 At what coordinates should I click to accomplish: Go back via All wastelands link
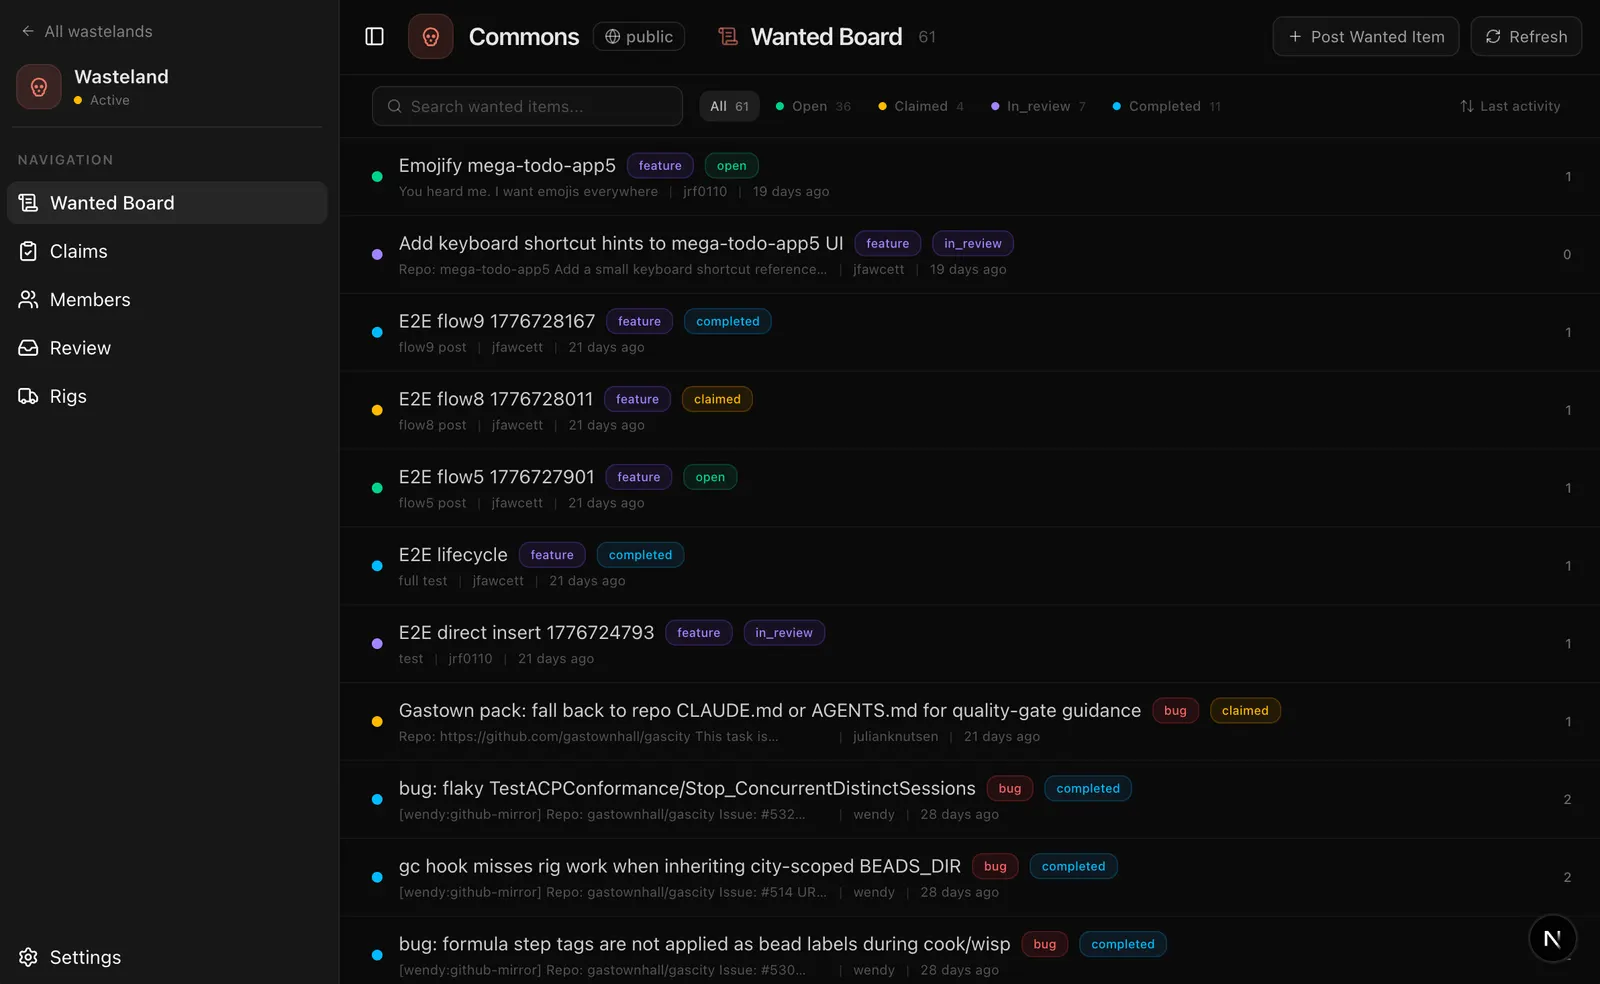(x=87, y=32)
